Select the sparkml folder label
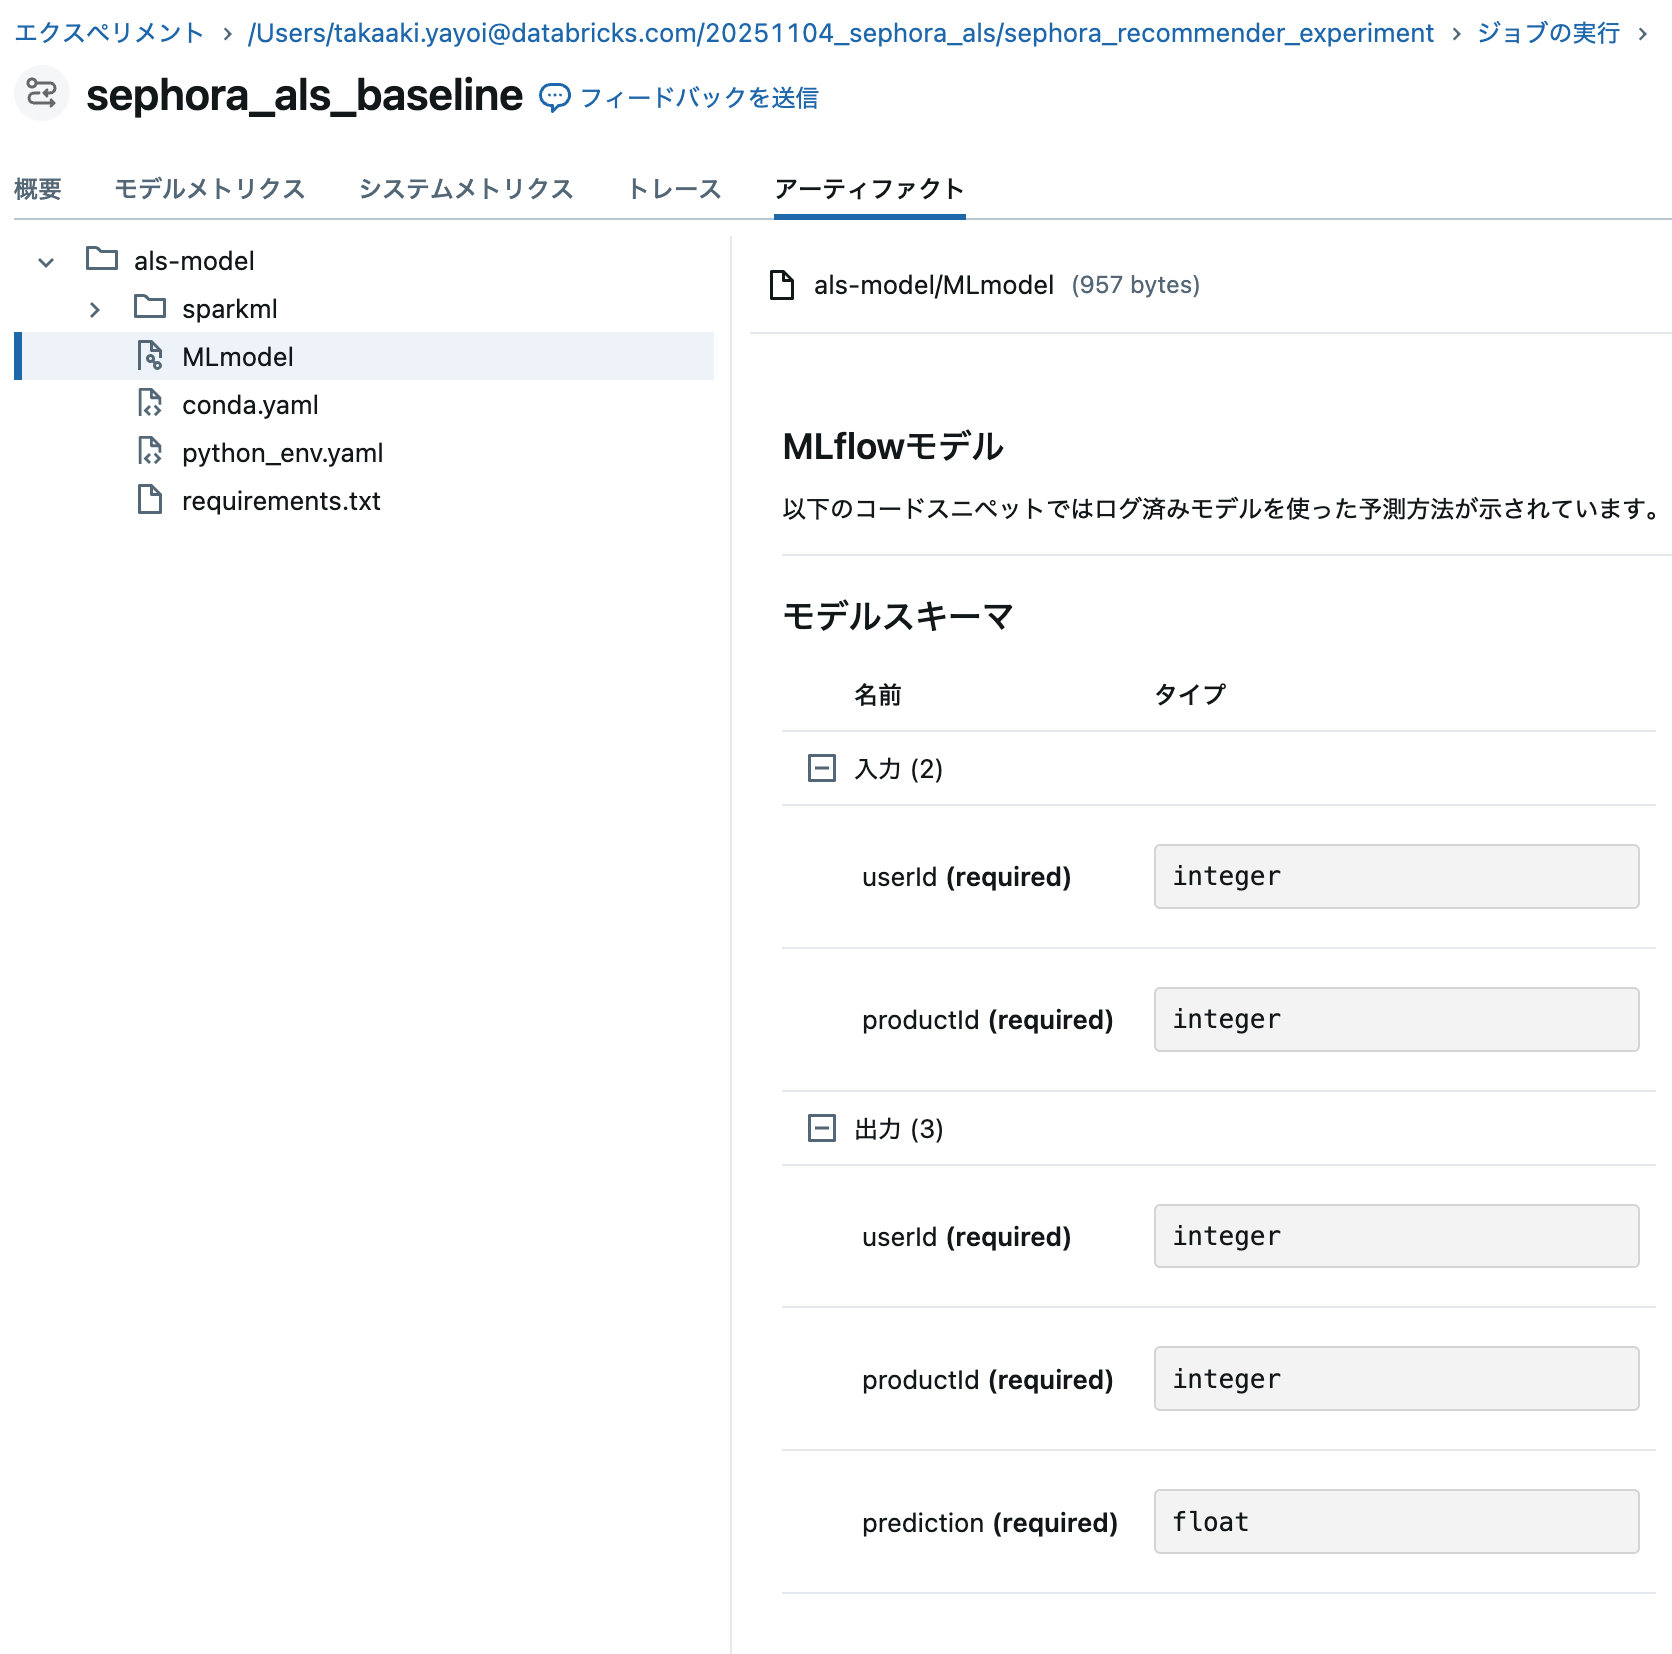The width and height of the screenshot is (1672, 1654). [x=230, y=309]
